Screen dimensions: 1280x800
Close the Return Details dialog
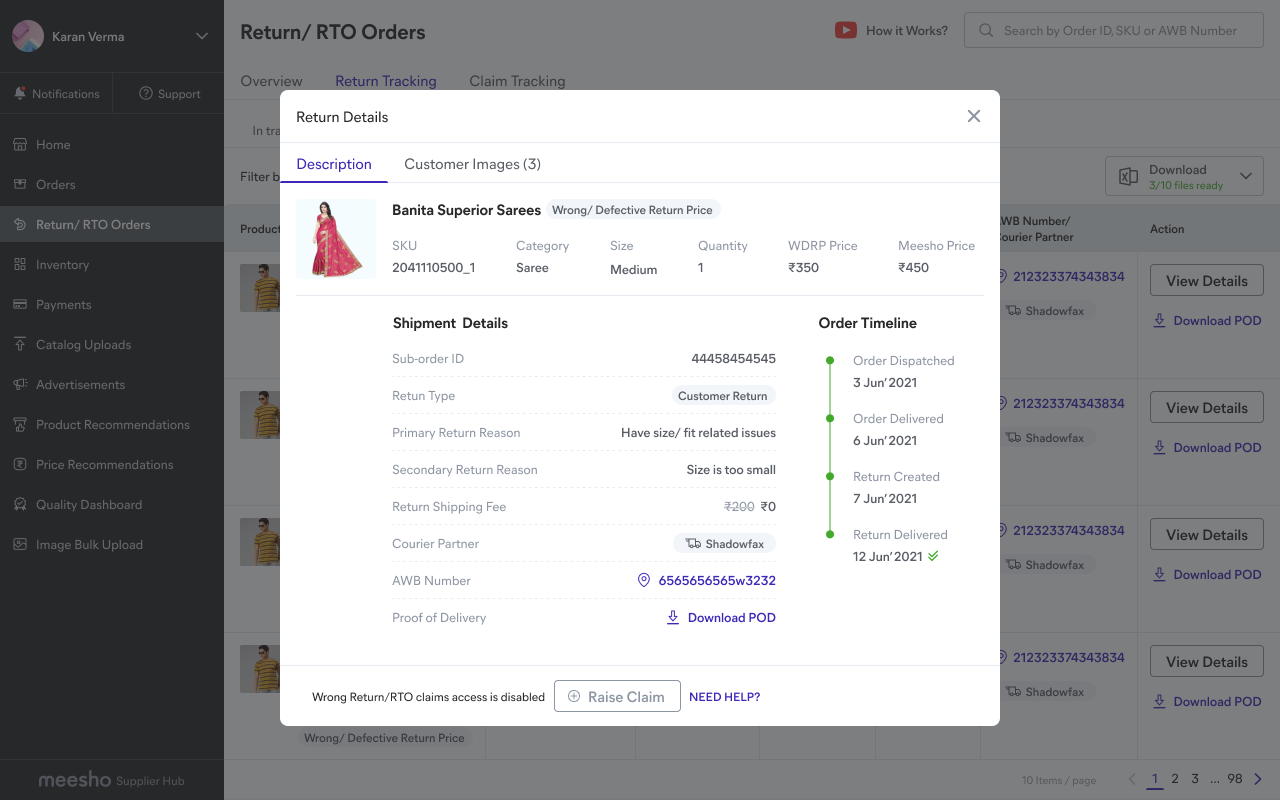click(974, 116)
